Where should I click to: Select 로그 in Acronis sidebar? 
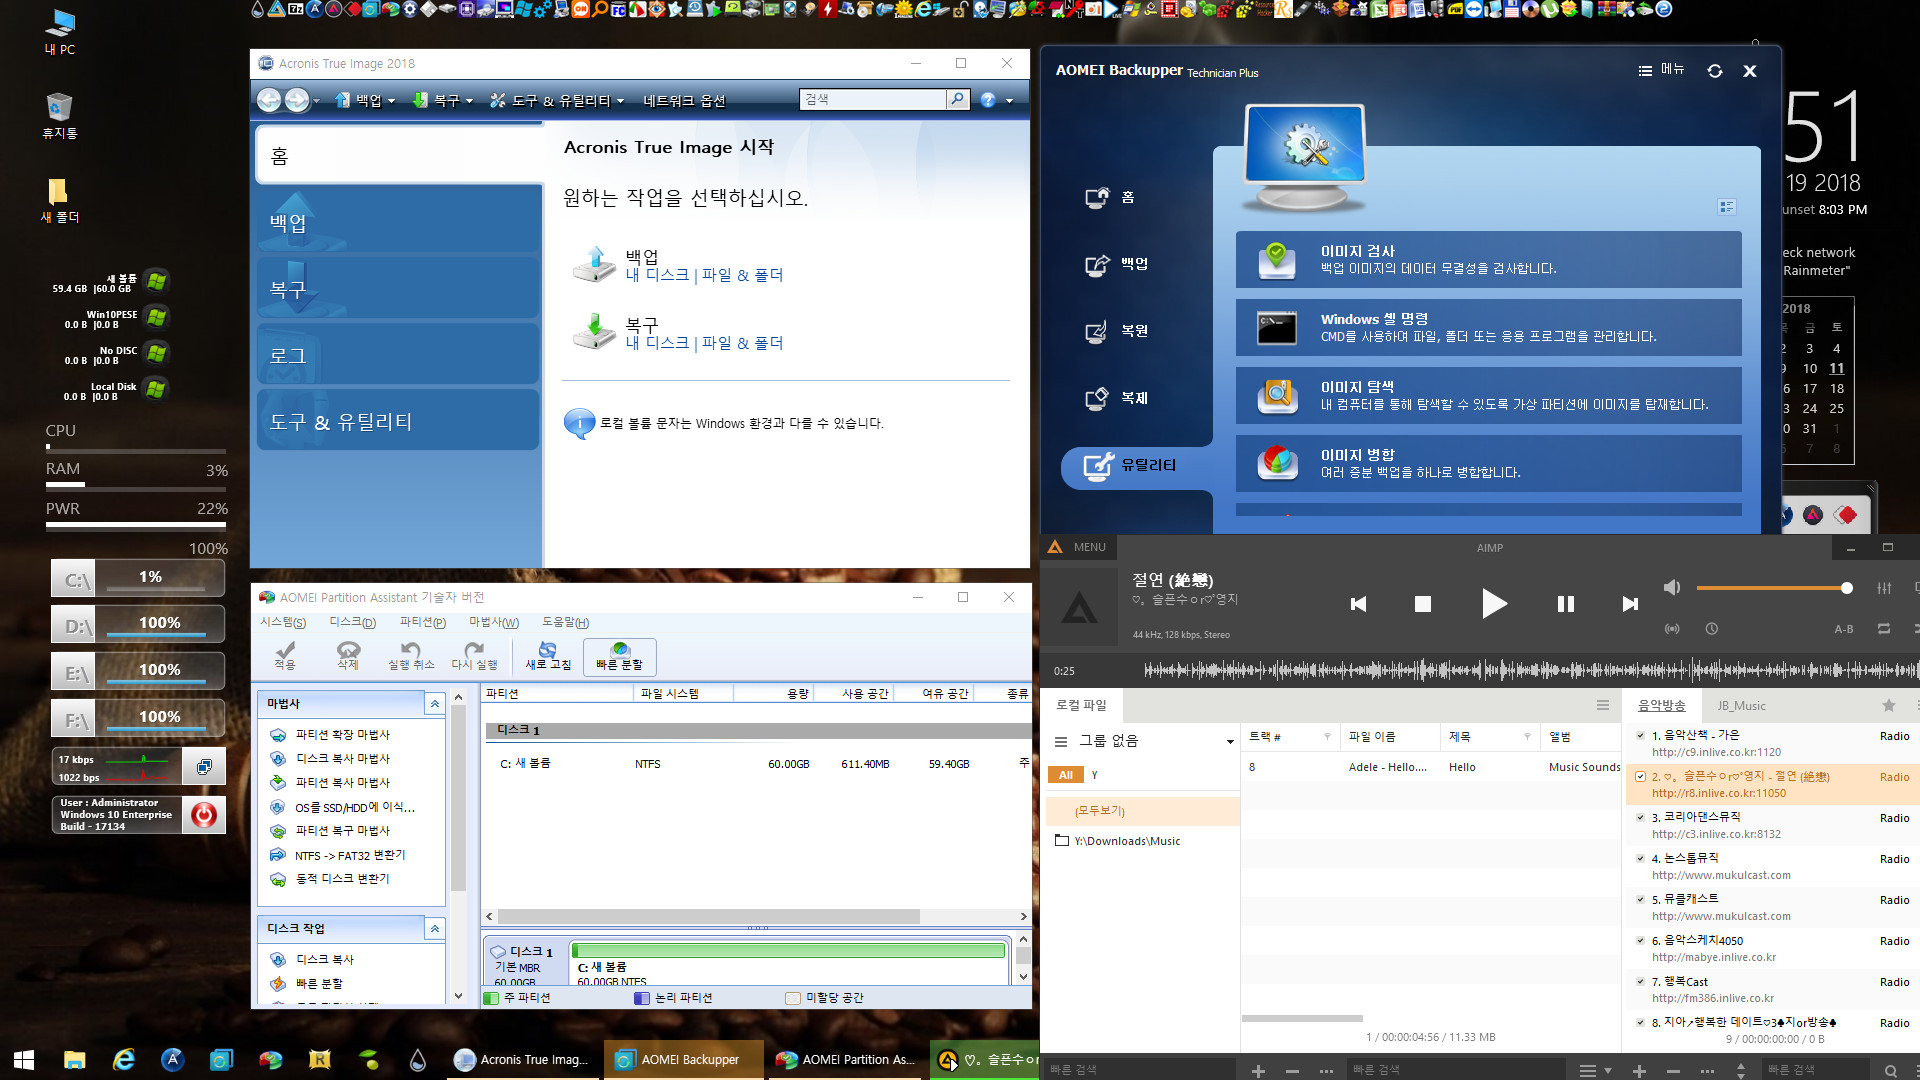[x=398, y=355]
